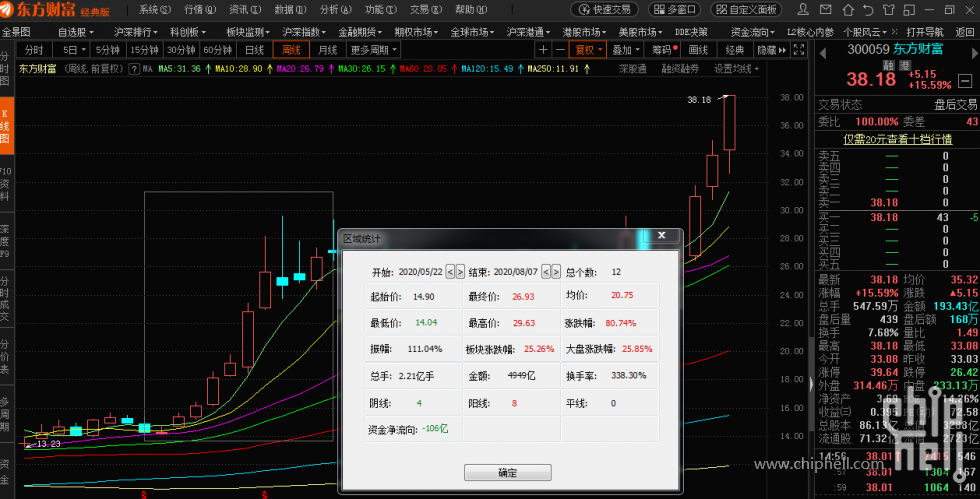The height and width of the screenshot is (499, 980).
Task: Open F10资料 in left sidebar
Action: (5, 183)
